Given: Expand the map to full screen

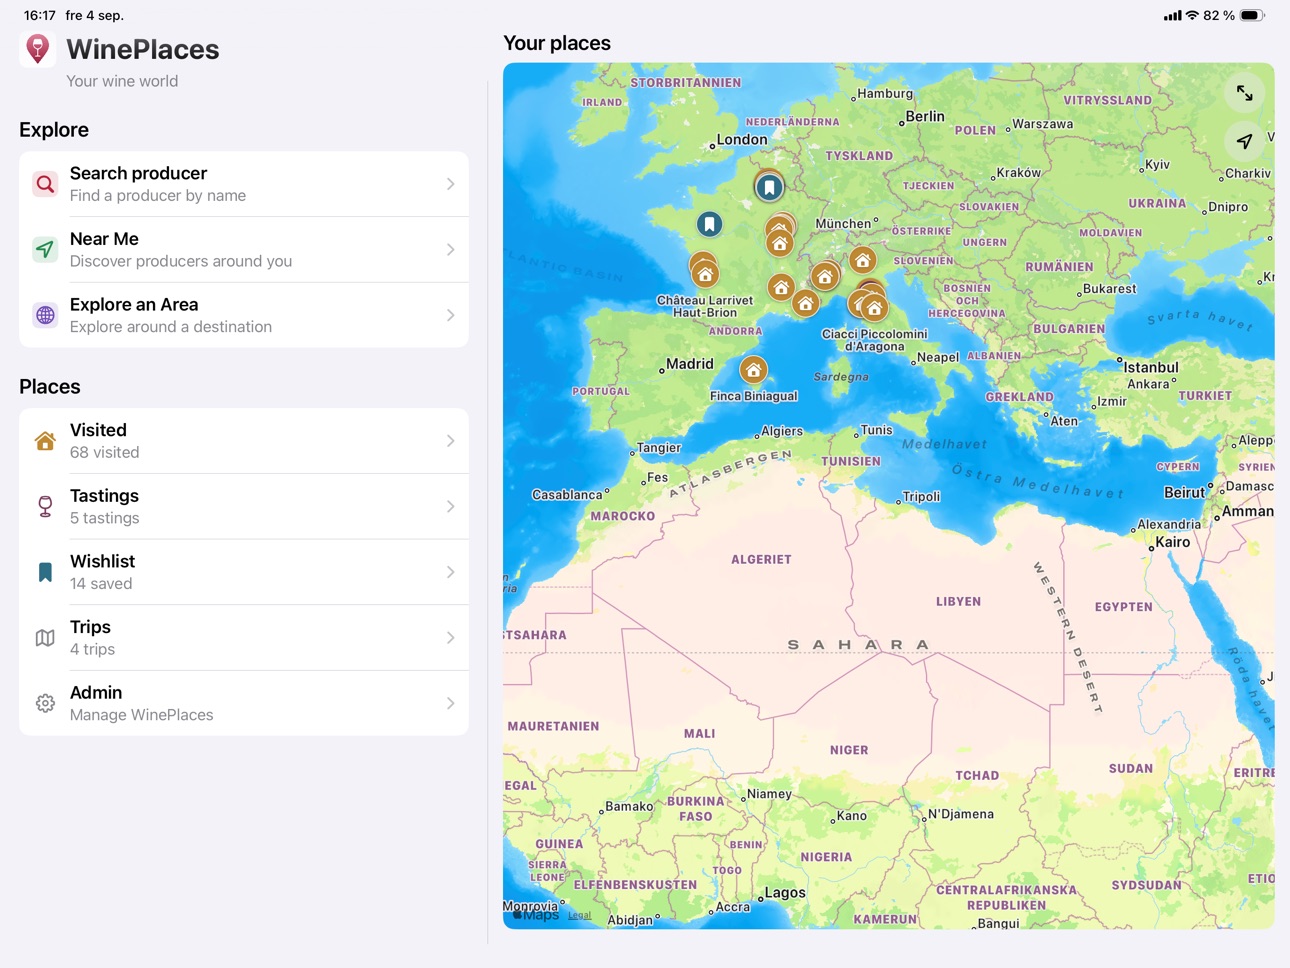Looking at the screenshot, I should [x=1244, y=93].
